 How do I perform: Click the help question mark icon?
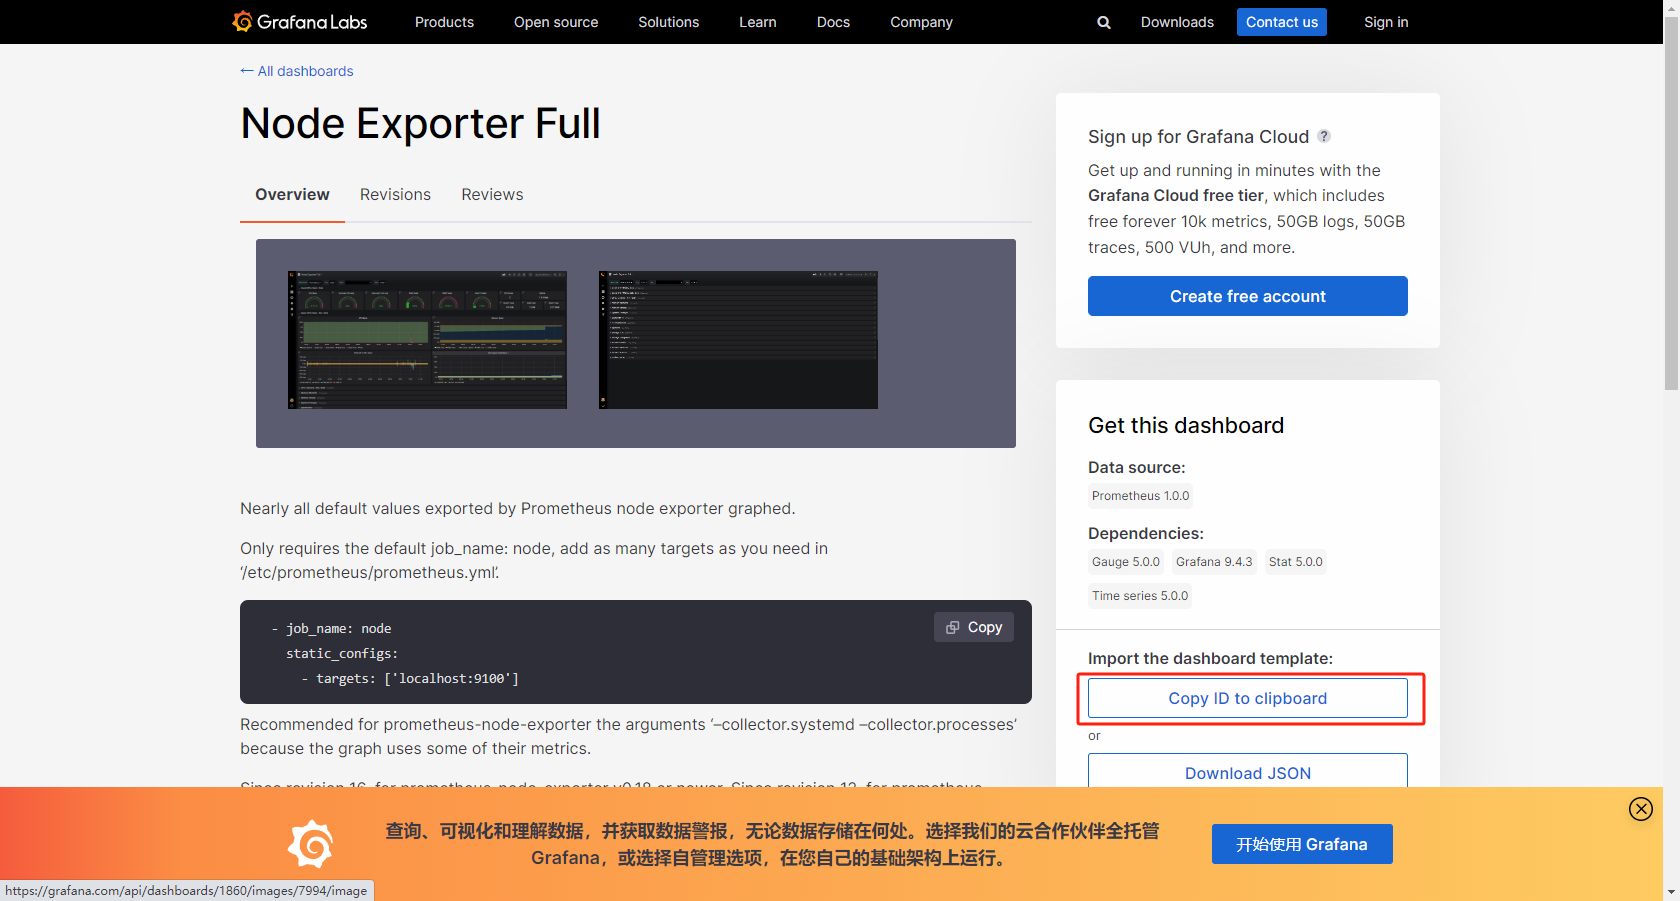(x=1324, y=136)
